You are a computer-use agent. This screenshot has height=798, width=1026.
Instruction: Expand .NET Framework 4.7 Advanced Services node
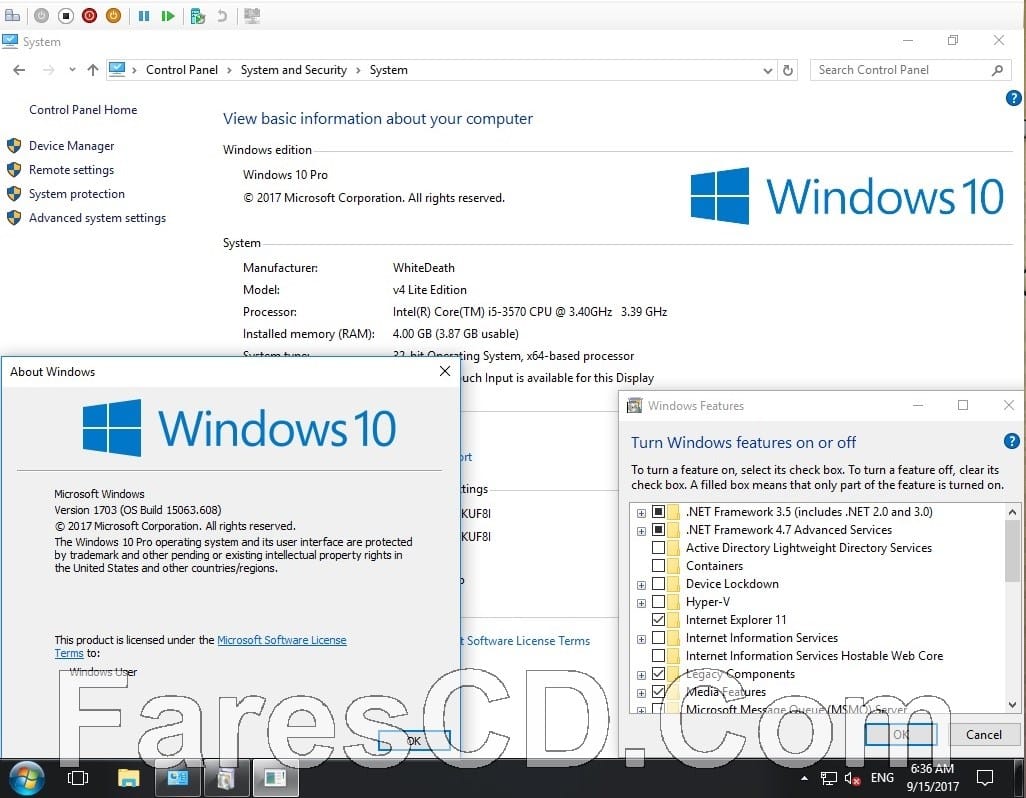(641, 531)
